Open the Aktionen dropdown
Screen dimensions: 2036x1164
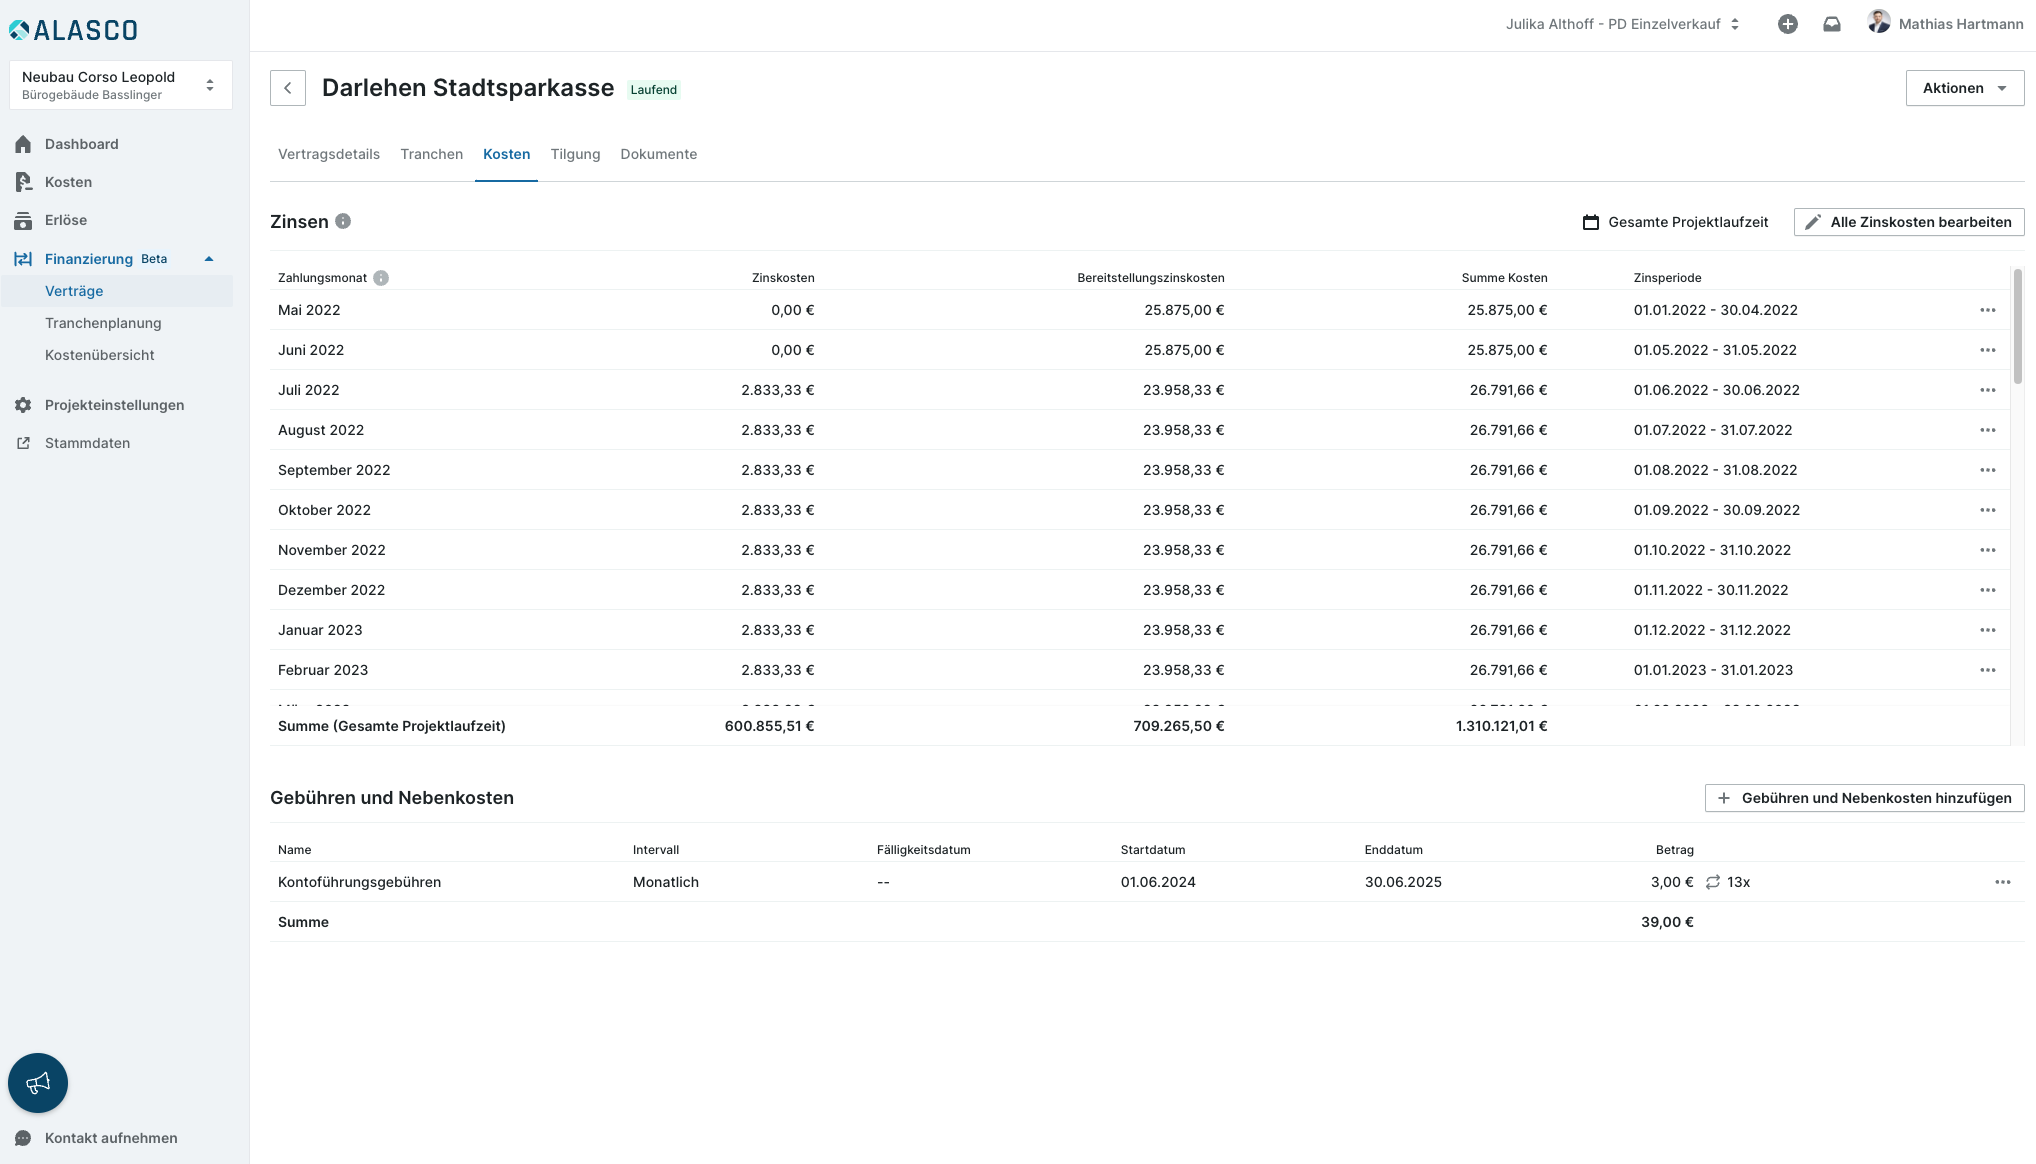click(1964, 88)
